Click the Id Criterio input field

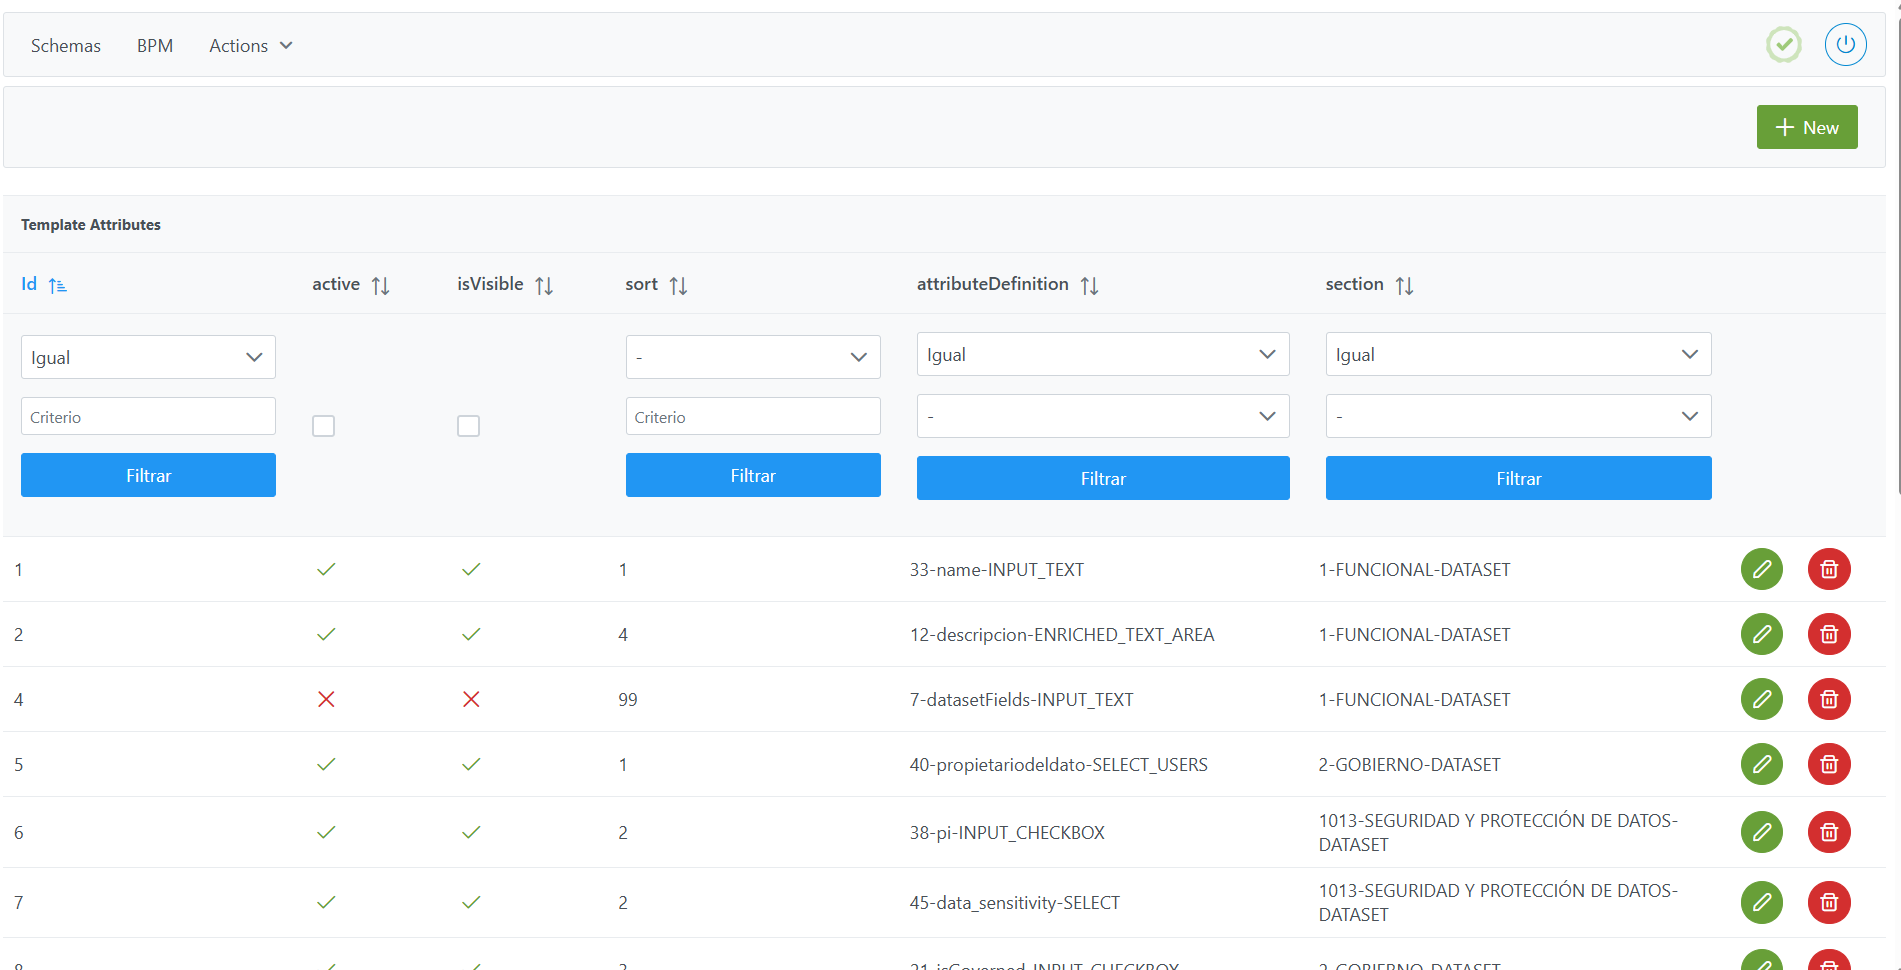click(x=148, y=417)
